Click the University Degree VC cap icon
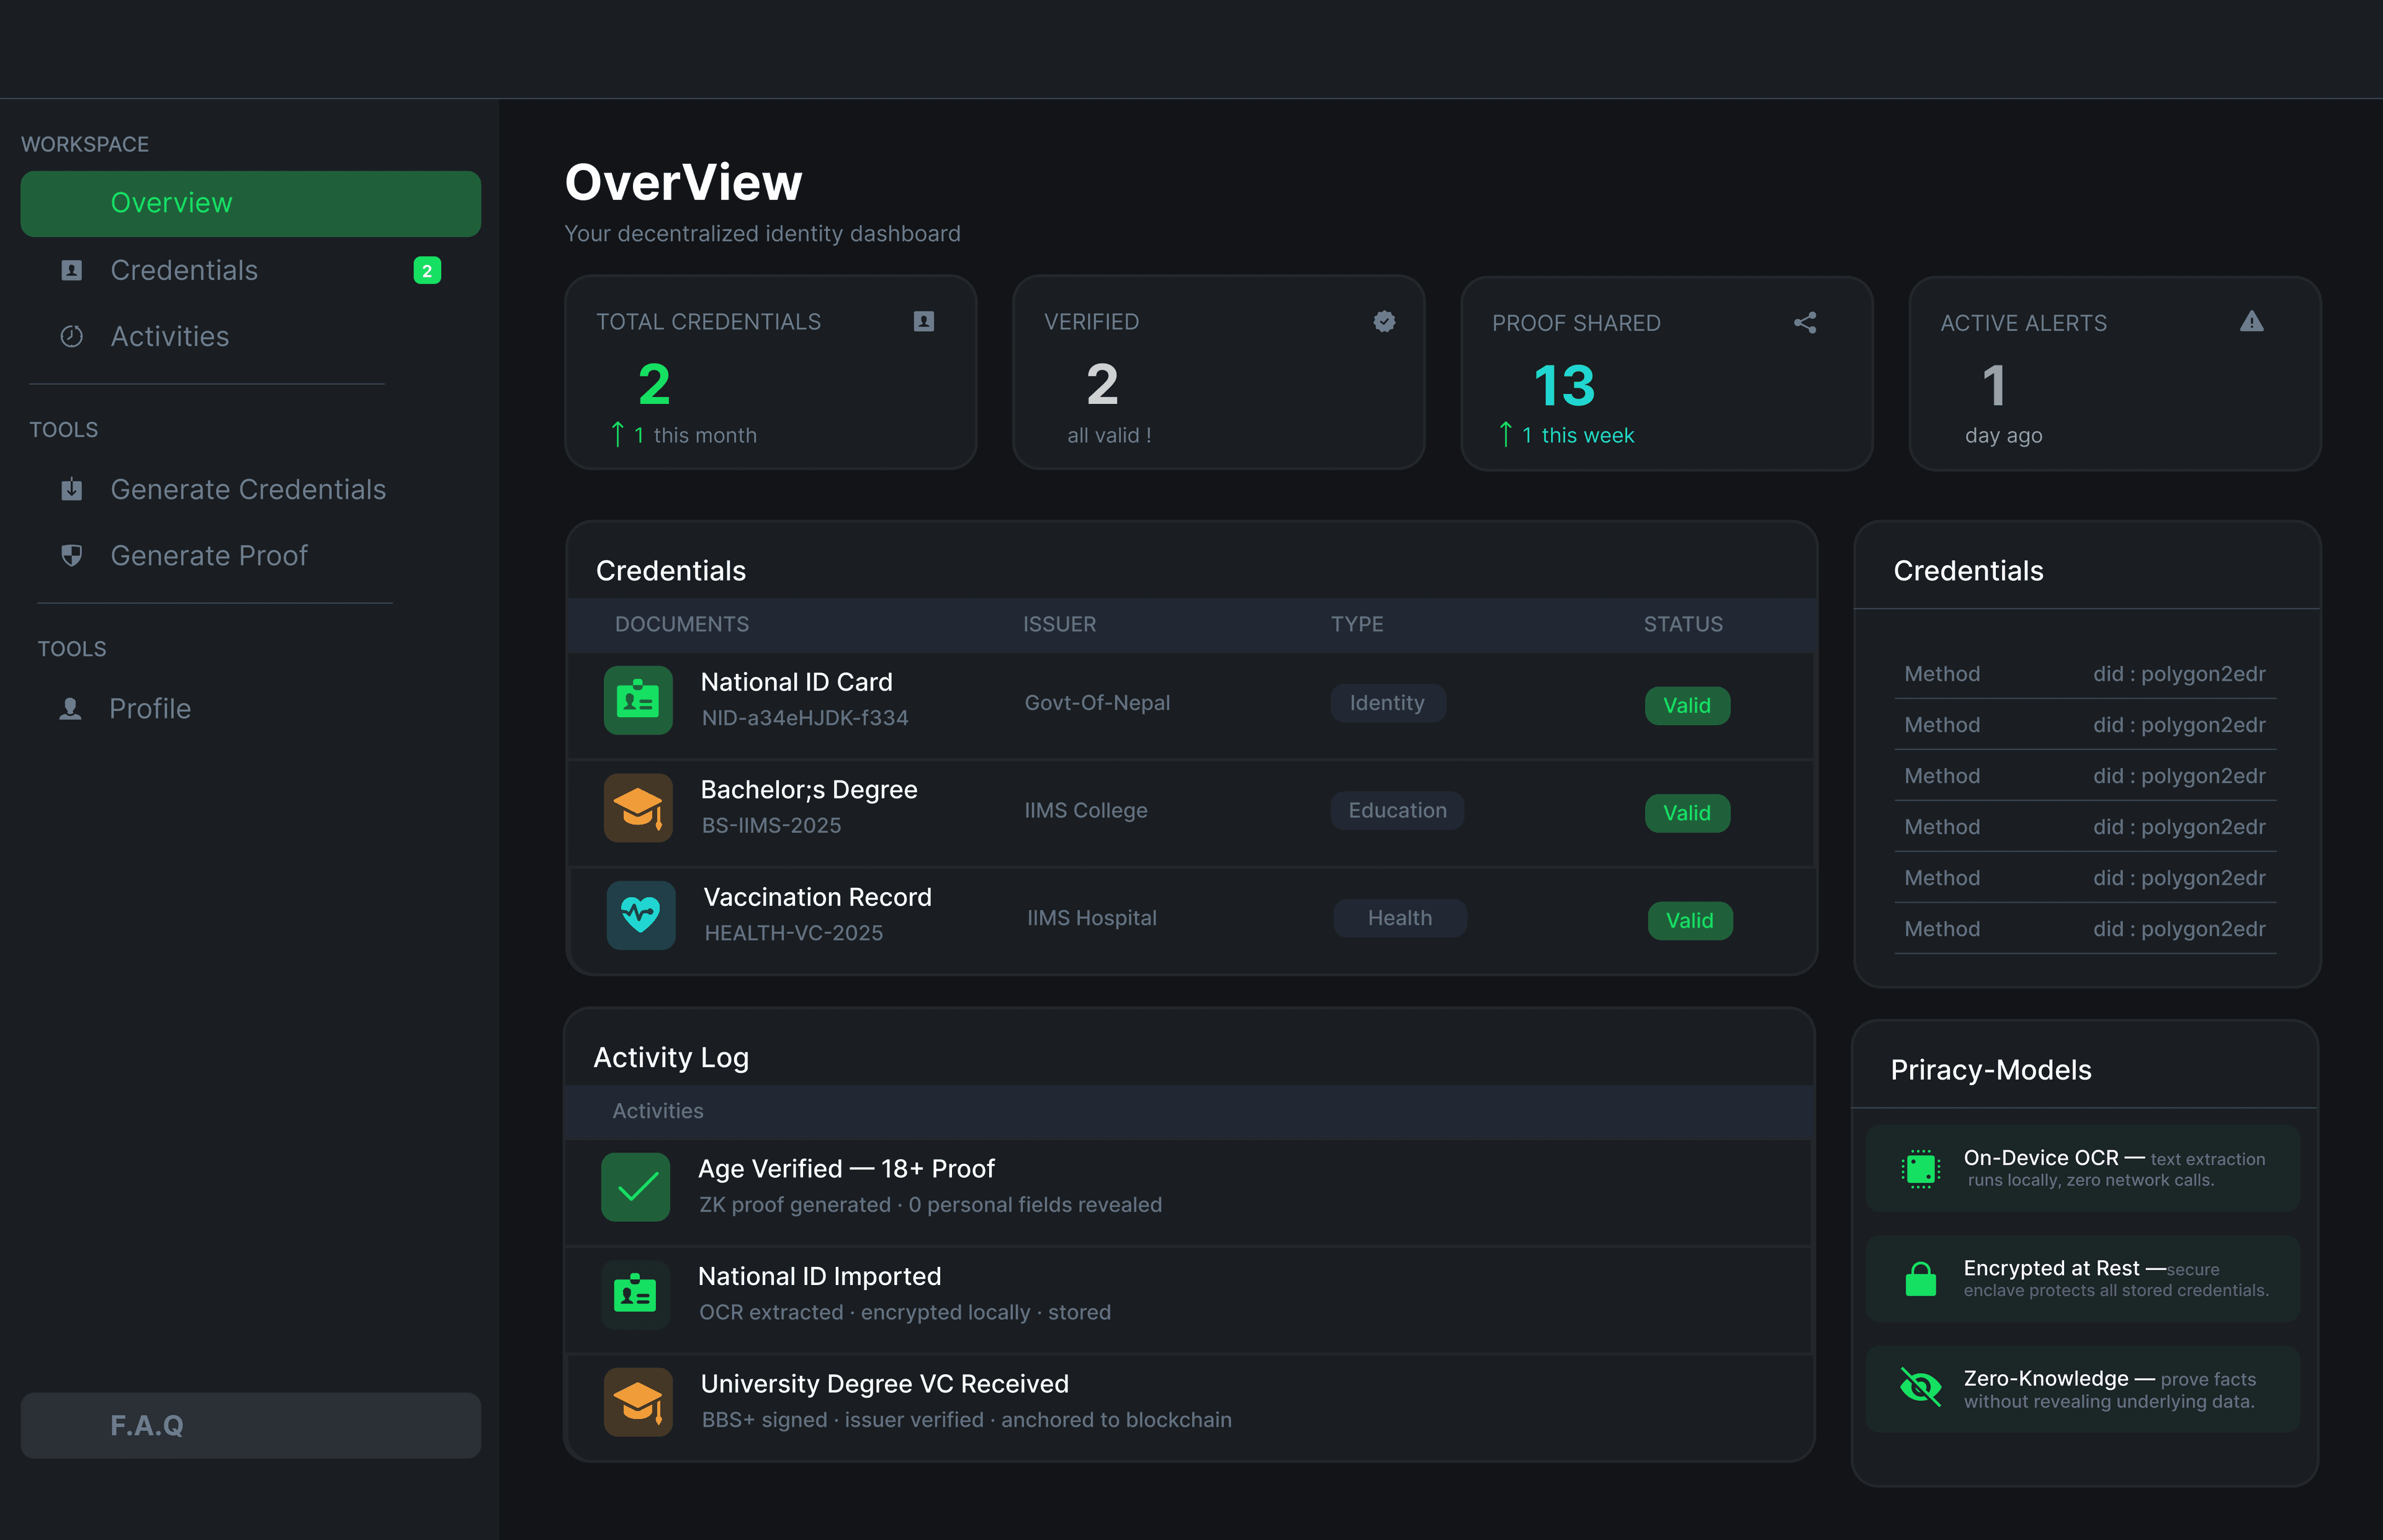2383x1540 pixels. tap(638, 1402)
